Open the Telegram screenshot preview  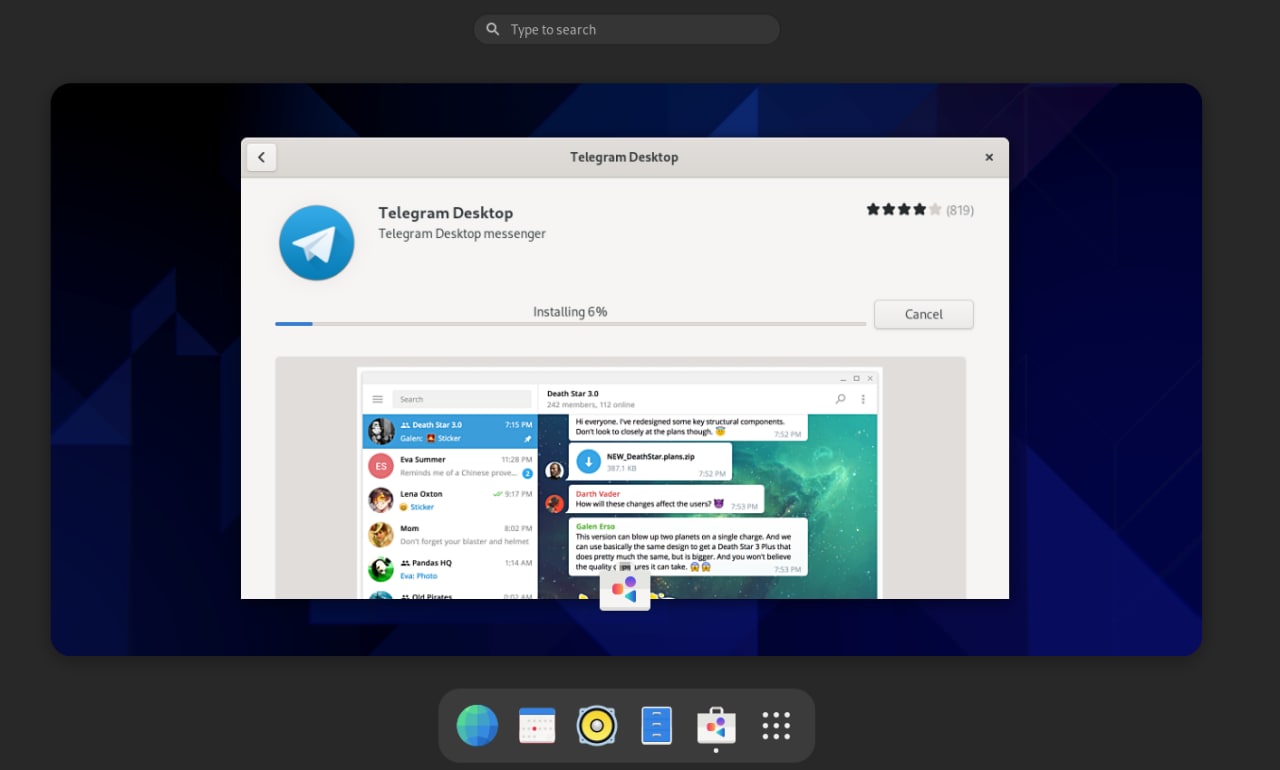[620, 478]
